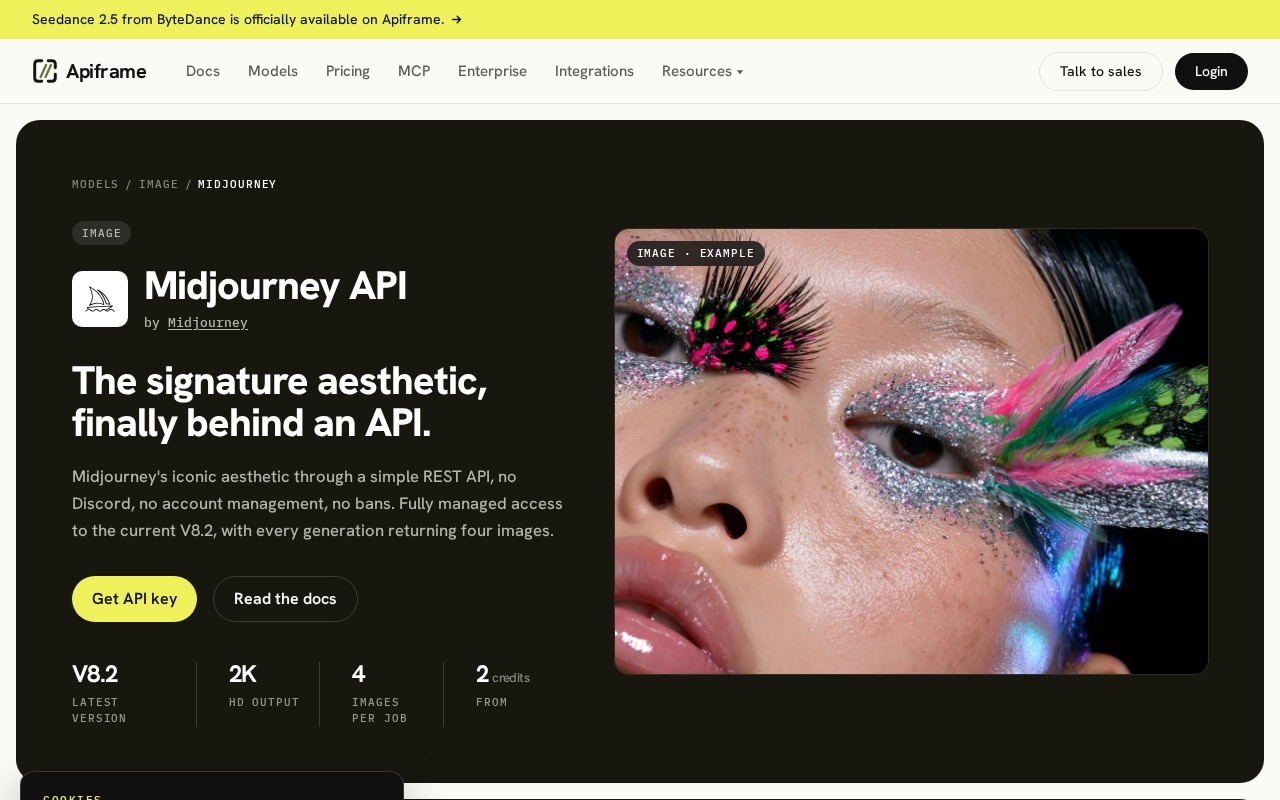Click the Login button
Image resolution: width=1280 pixels, height=800 pixels.
1211,71
